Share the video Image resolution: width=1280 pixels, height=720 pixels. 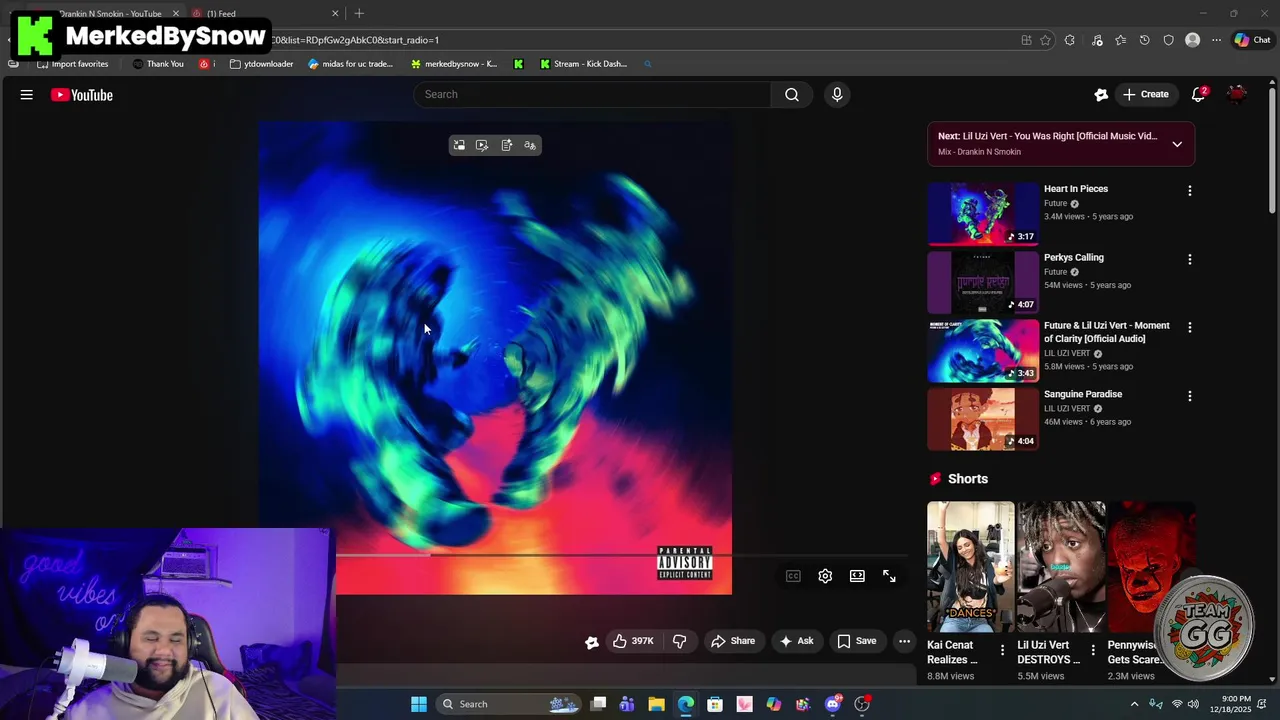coord(733,641)
